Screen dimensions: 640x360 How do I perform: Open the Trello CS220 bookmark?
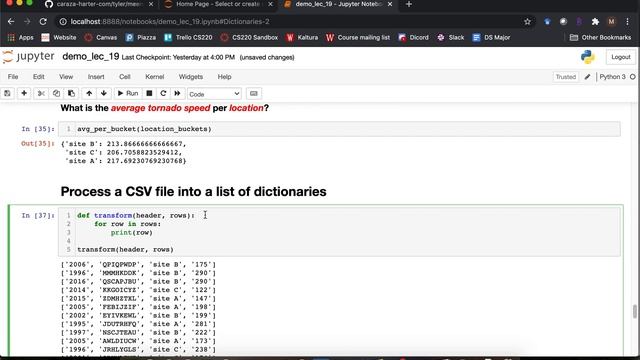[x=188, y=38]
